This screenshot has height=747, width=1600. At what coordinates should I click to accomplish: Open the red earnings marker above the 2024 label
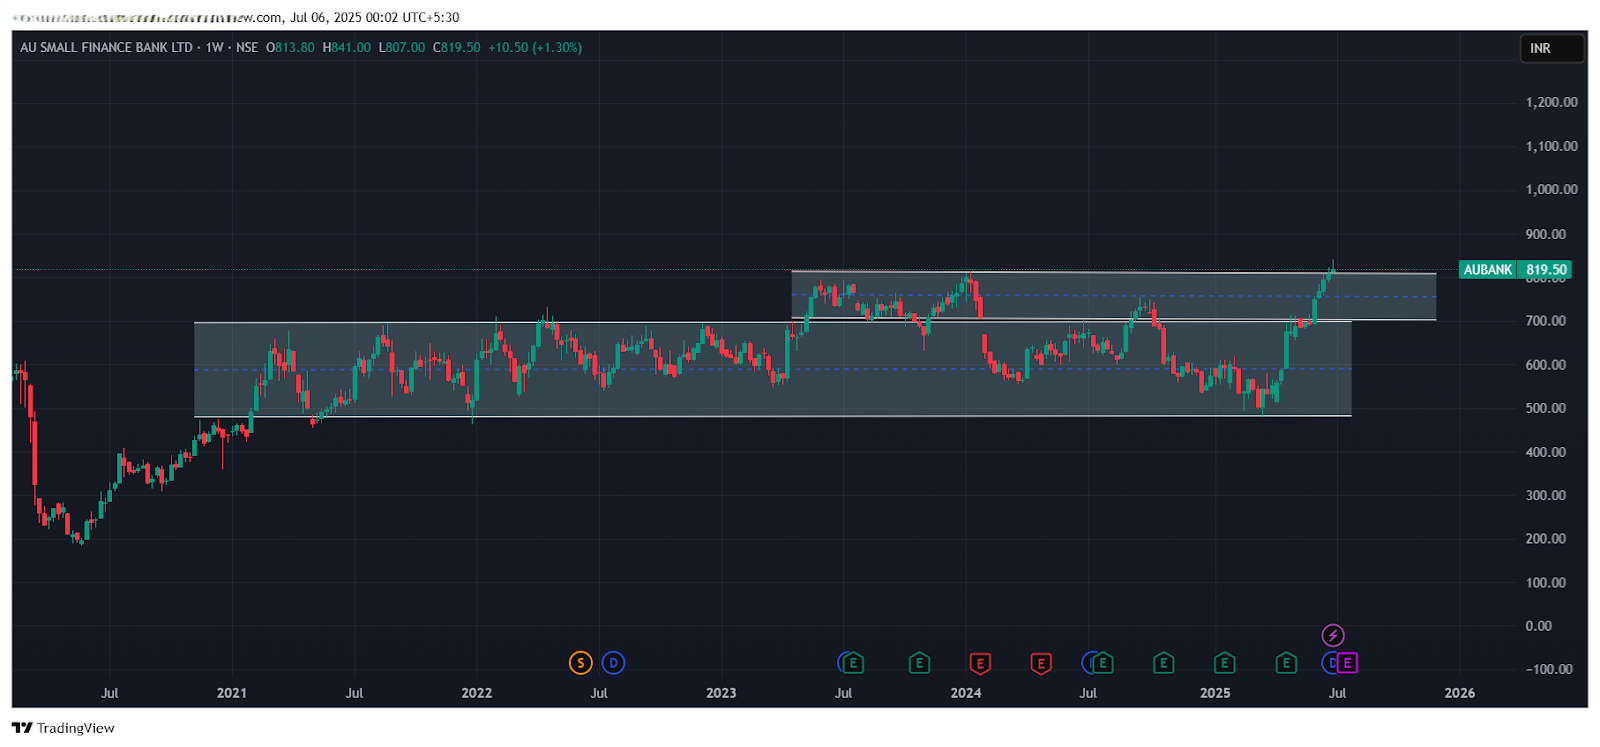(980, 663)
